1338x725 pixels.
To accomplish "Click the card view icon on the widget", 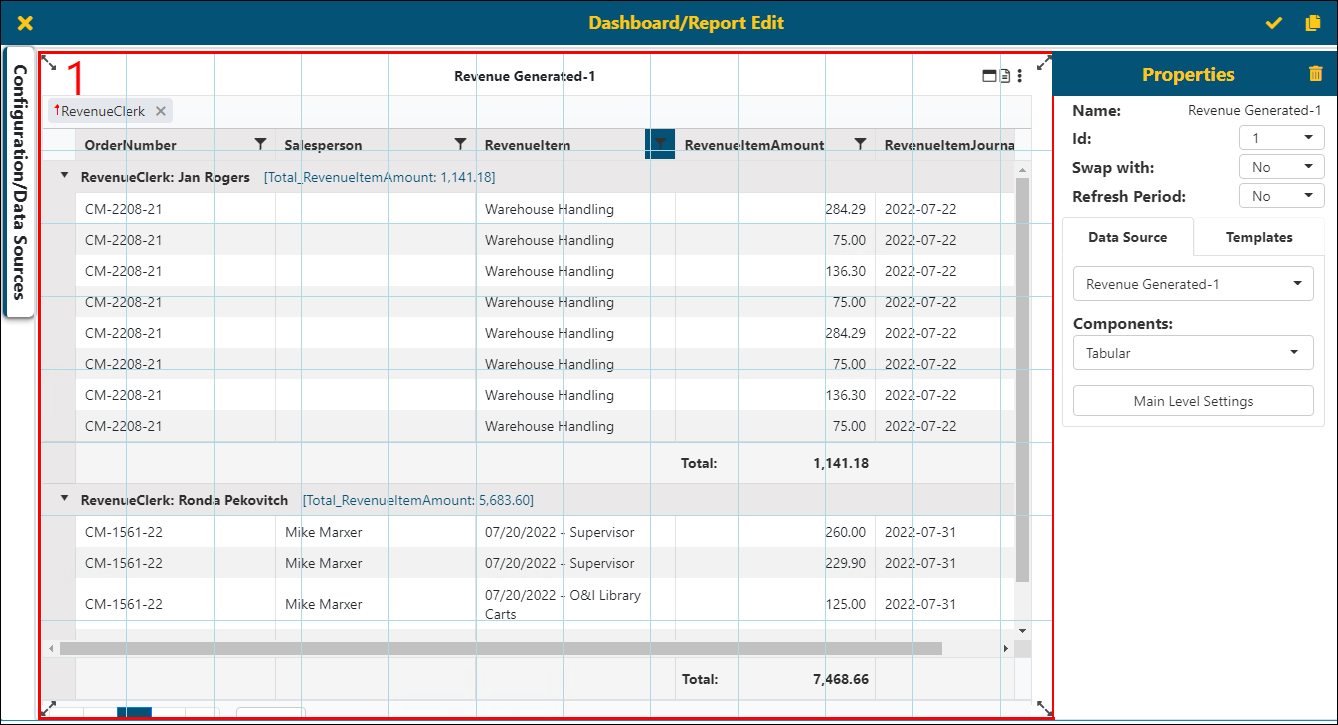I will coord(988,75).
